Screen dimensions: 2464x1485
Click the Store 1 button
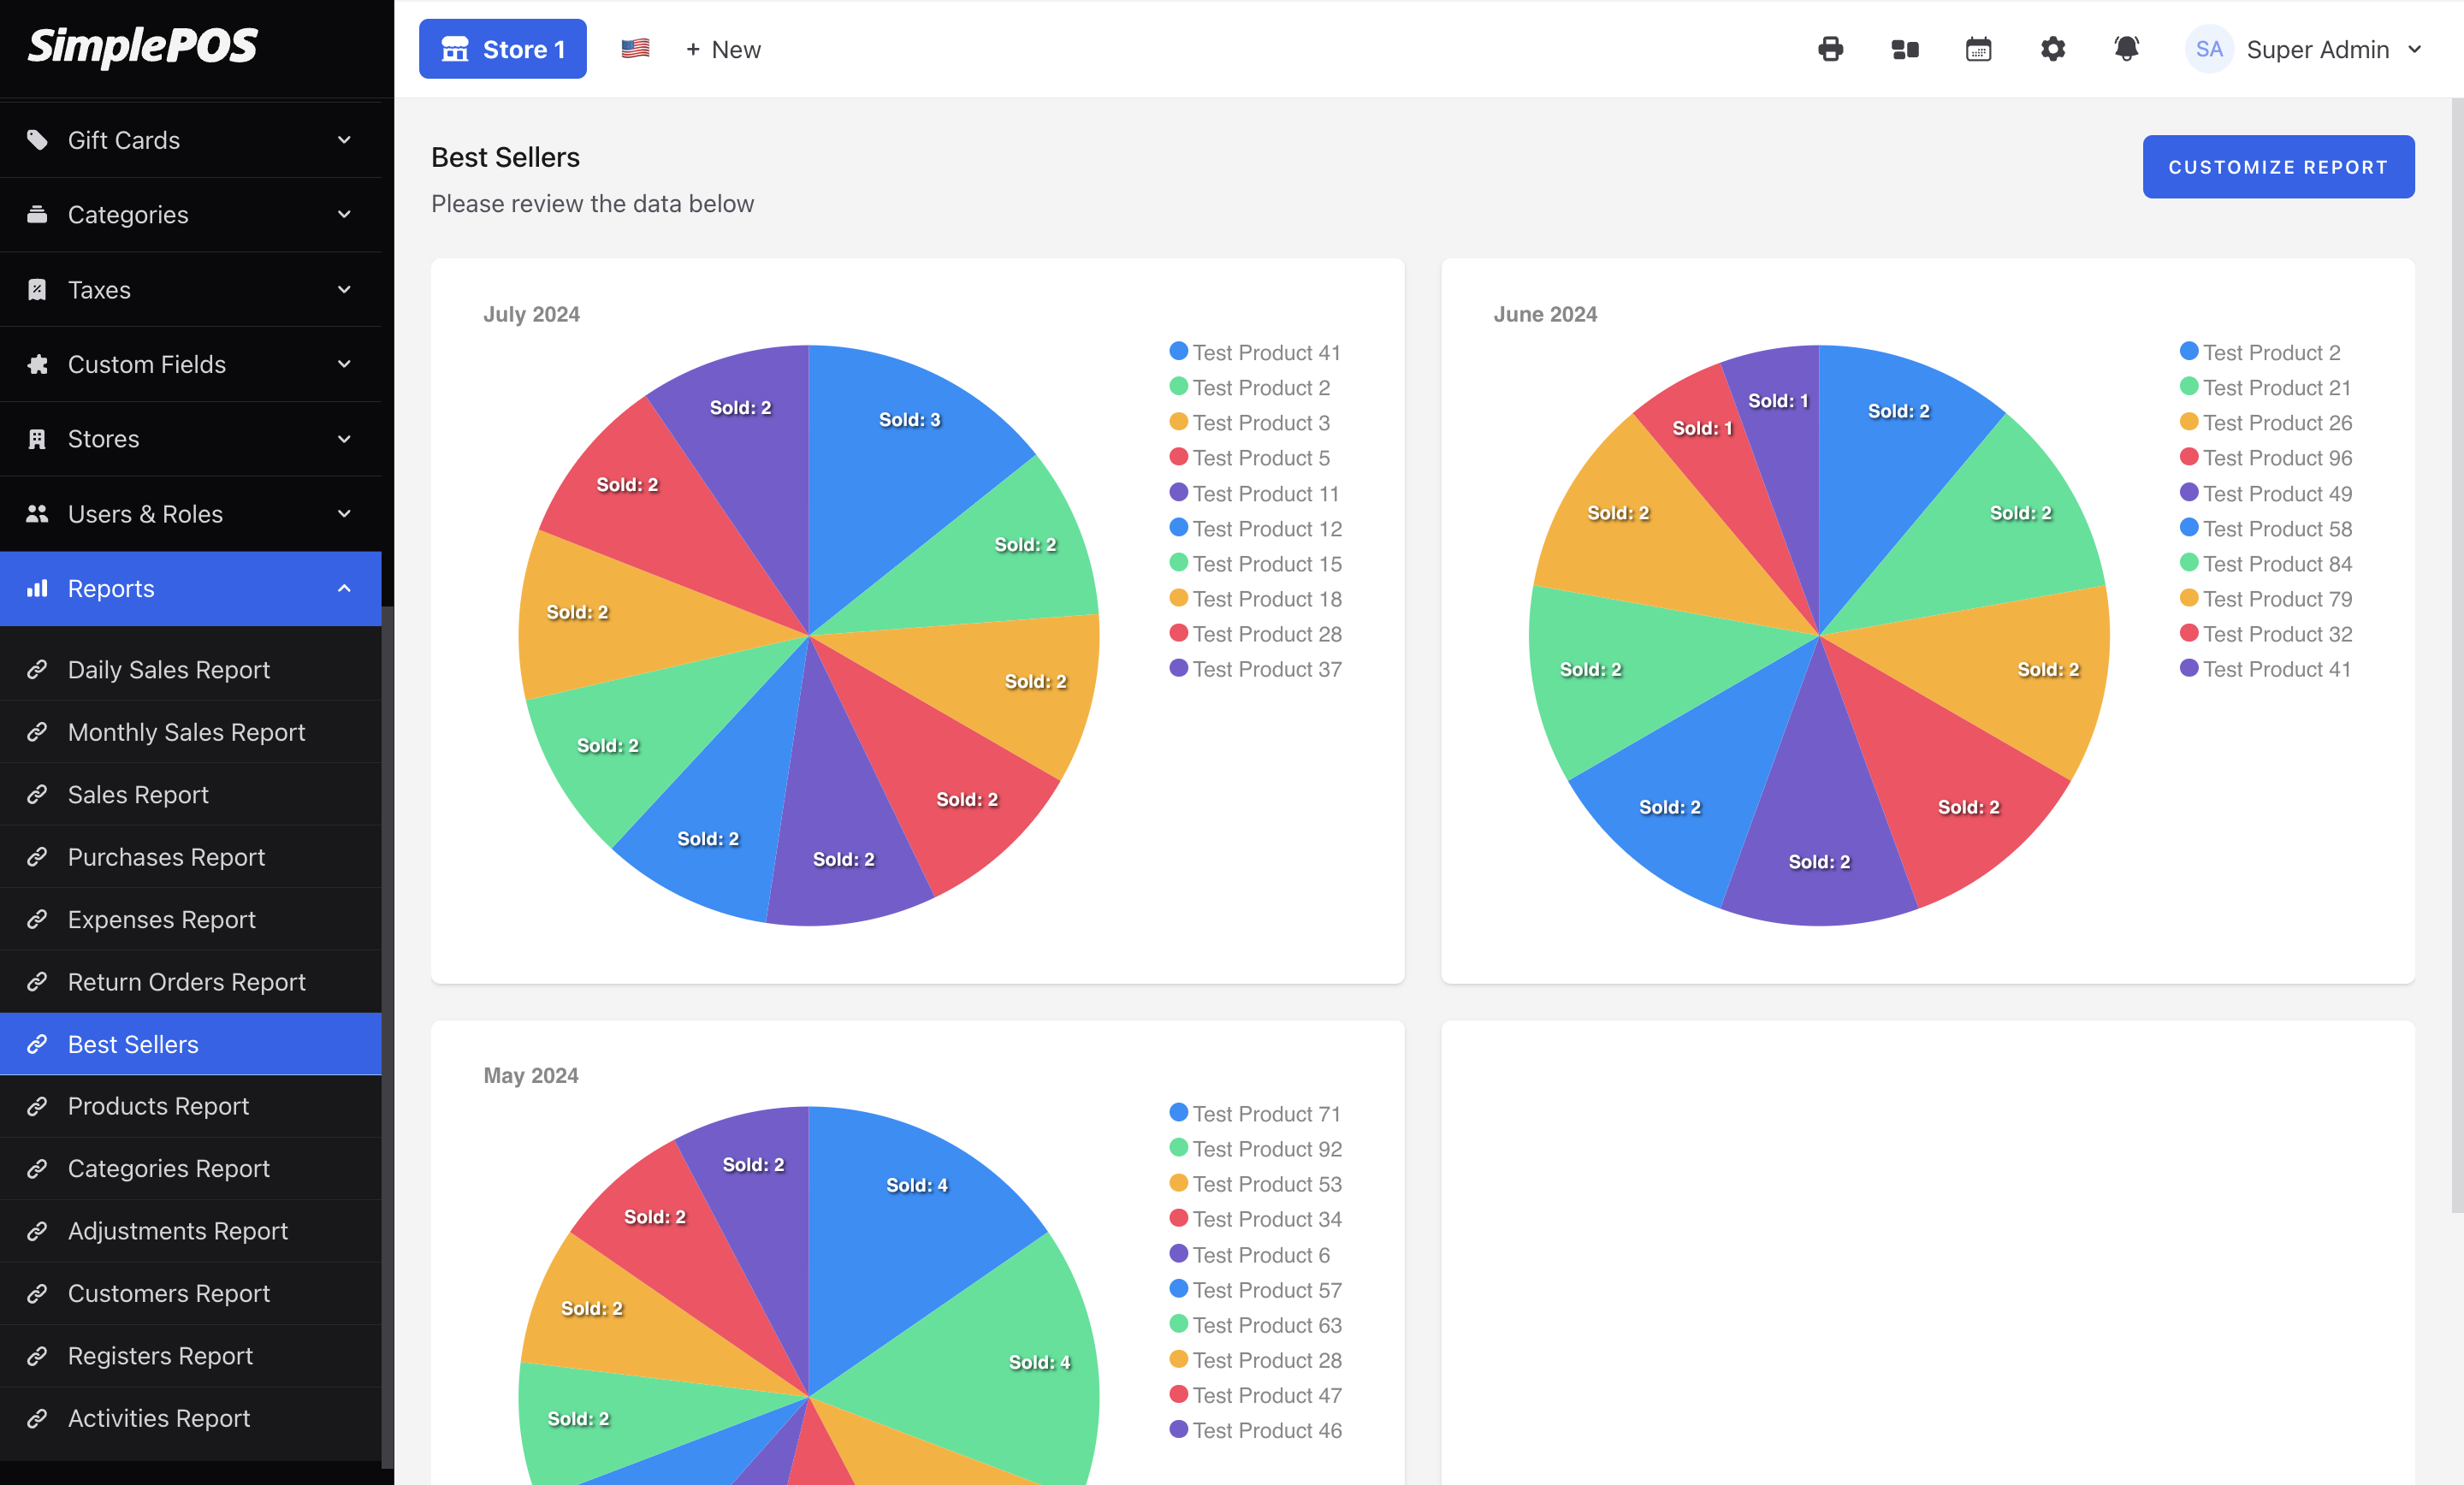point(503,49)
